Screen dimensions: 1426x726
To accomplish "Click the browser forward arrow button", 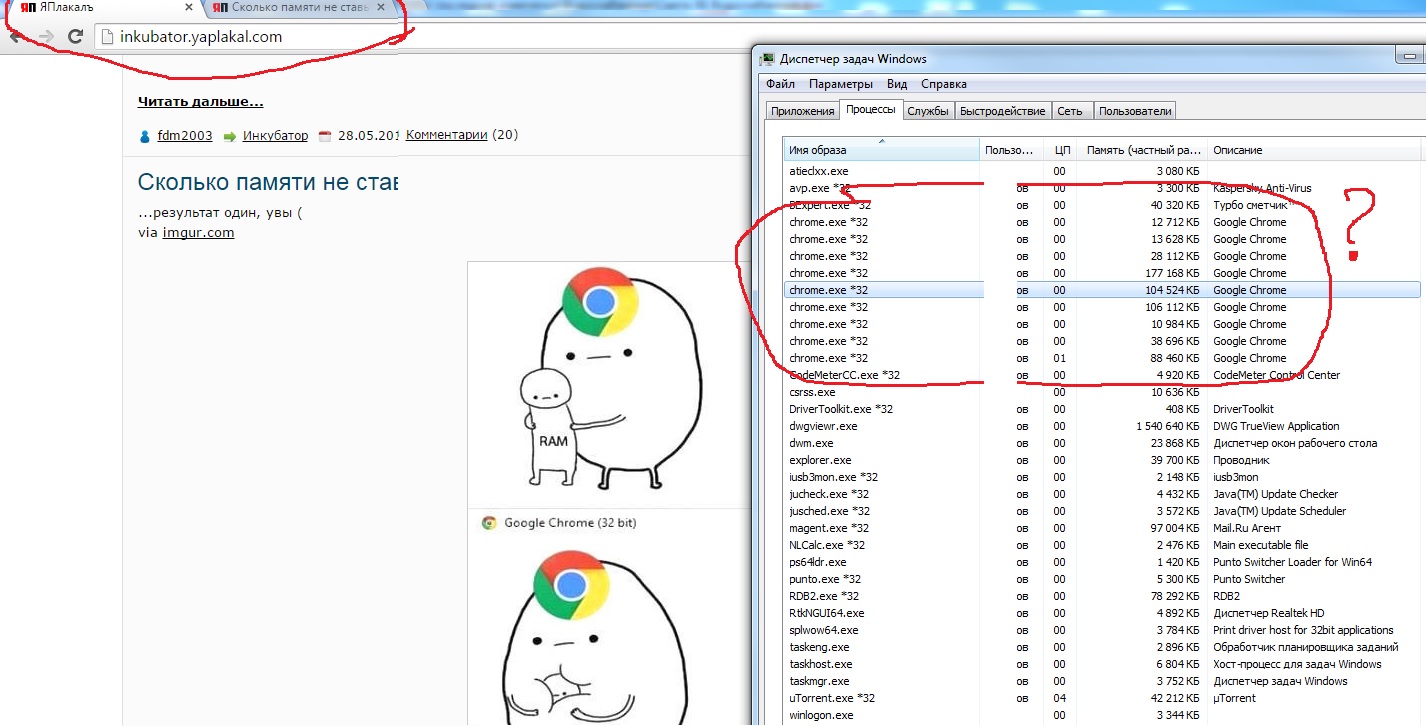I will pyautogui.click(x=46, y=37).
